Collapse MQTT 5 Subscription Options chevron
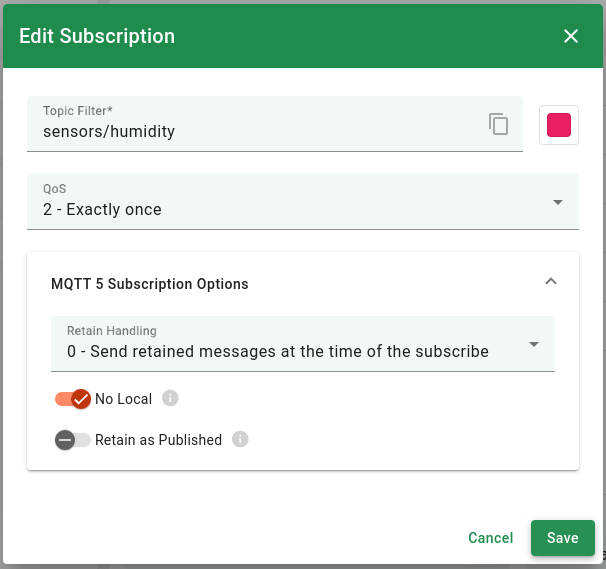Viewport: 606px width, 569px height. click(x=550, y=282)
